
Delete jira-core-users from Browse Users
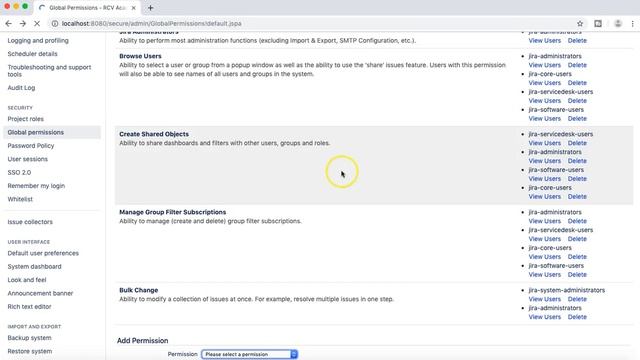point(577,83)
